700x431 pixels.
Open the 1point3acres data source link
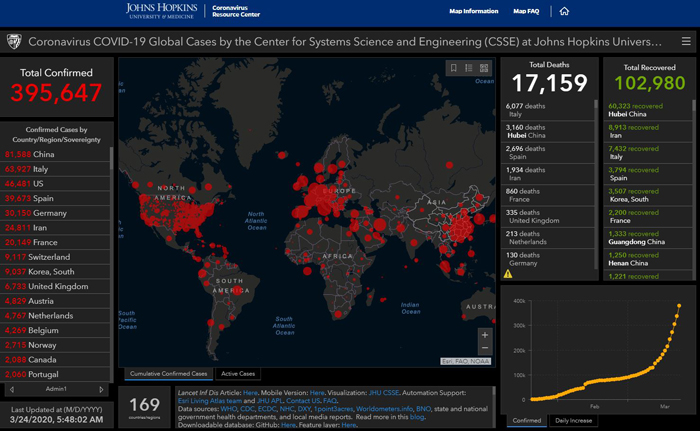click(x=333, y=409)
